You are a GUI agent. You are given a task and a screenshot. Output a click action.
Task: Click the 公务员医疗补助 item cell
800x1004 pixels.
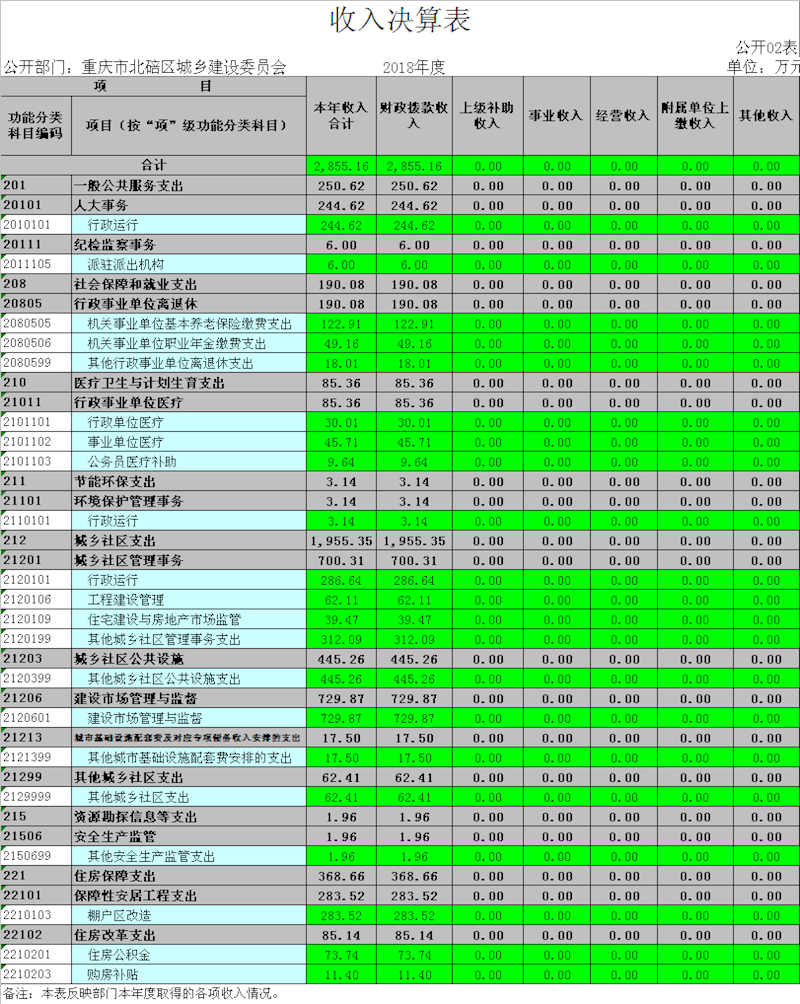[x=132, y=462]
